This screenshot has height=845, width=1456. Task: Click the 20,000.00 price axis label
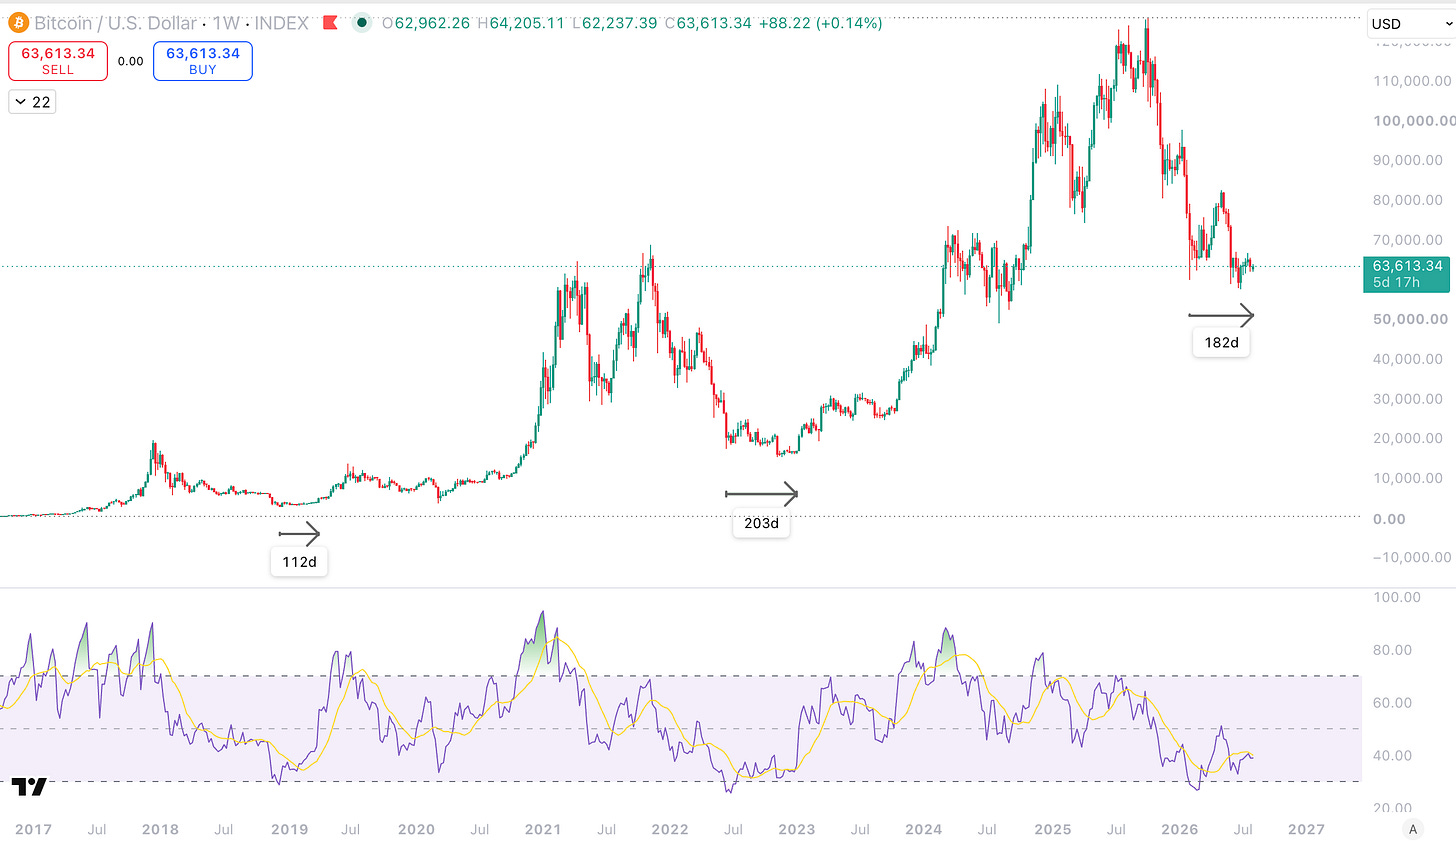[1408, 438]
